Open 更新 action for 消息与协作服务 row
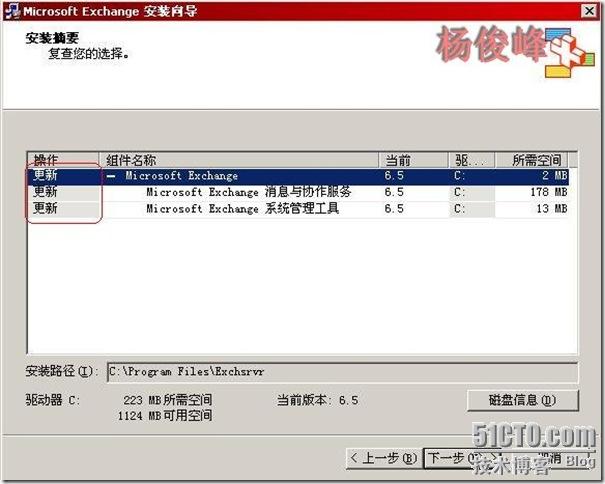 coord(63,192)
